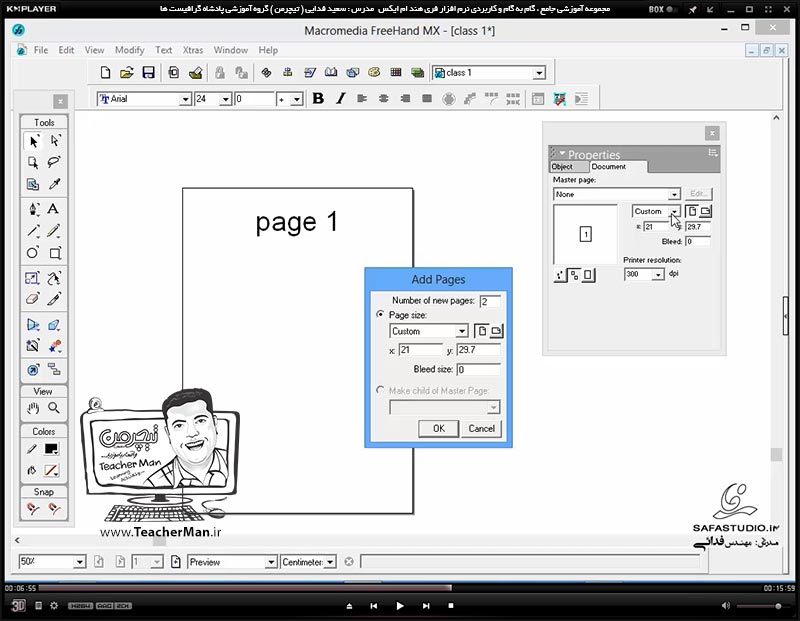This screenshot has width=800, height=621.
Task: Select the Pencil tool
Action: coord(54,231)
